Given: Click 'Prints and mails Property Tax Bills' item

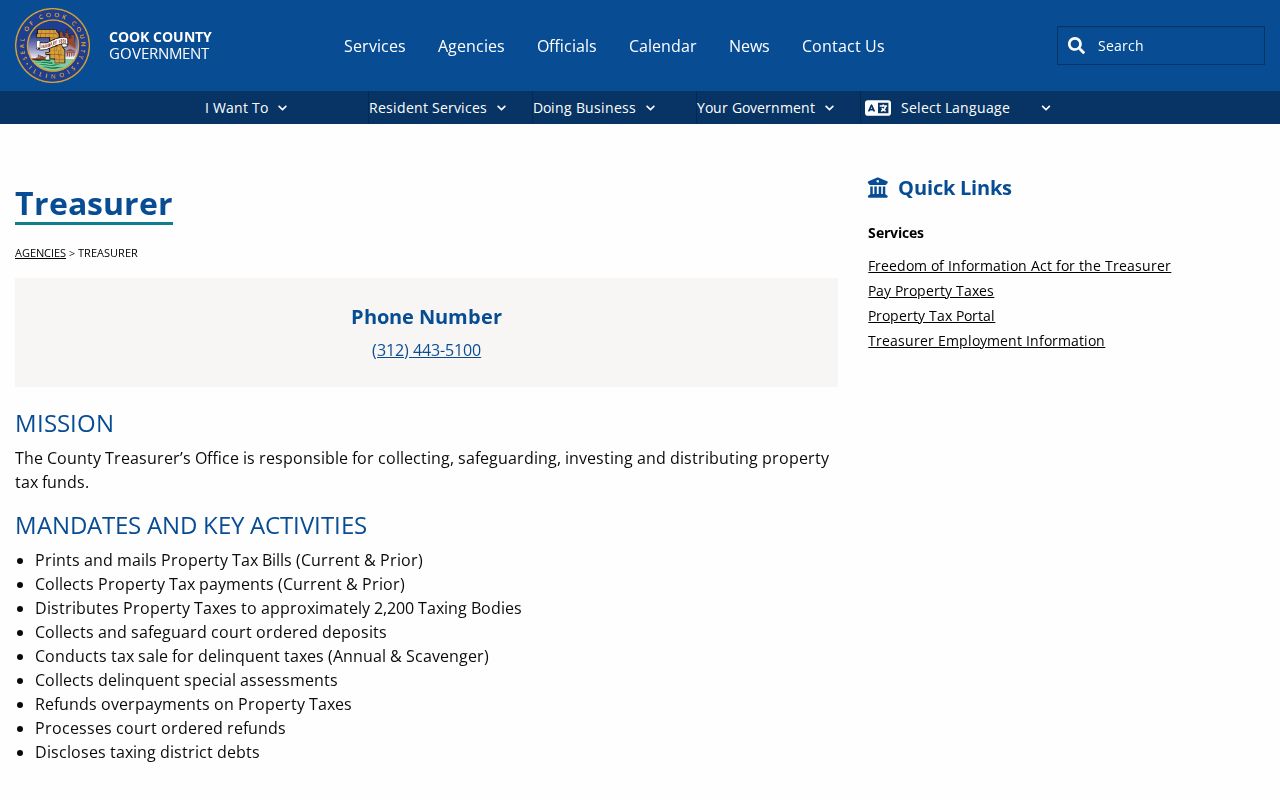Looking at the screenshot, I should pos(229,560).
